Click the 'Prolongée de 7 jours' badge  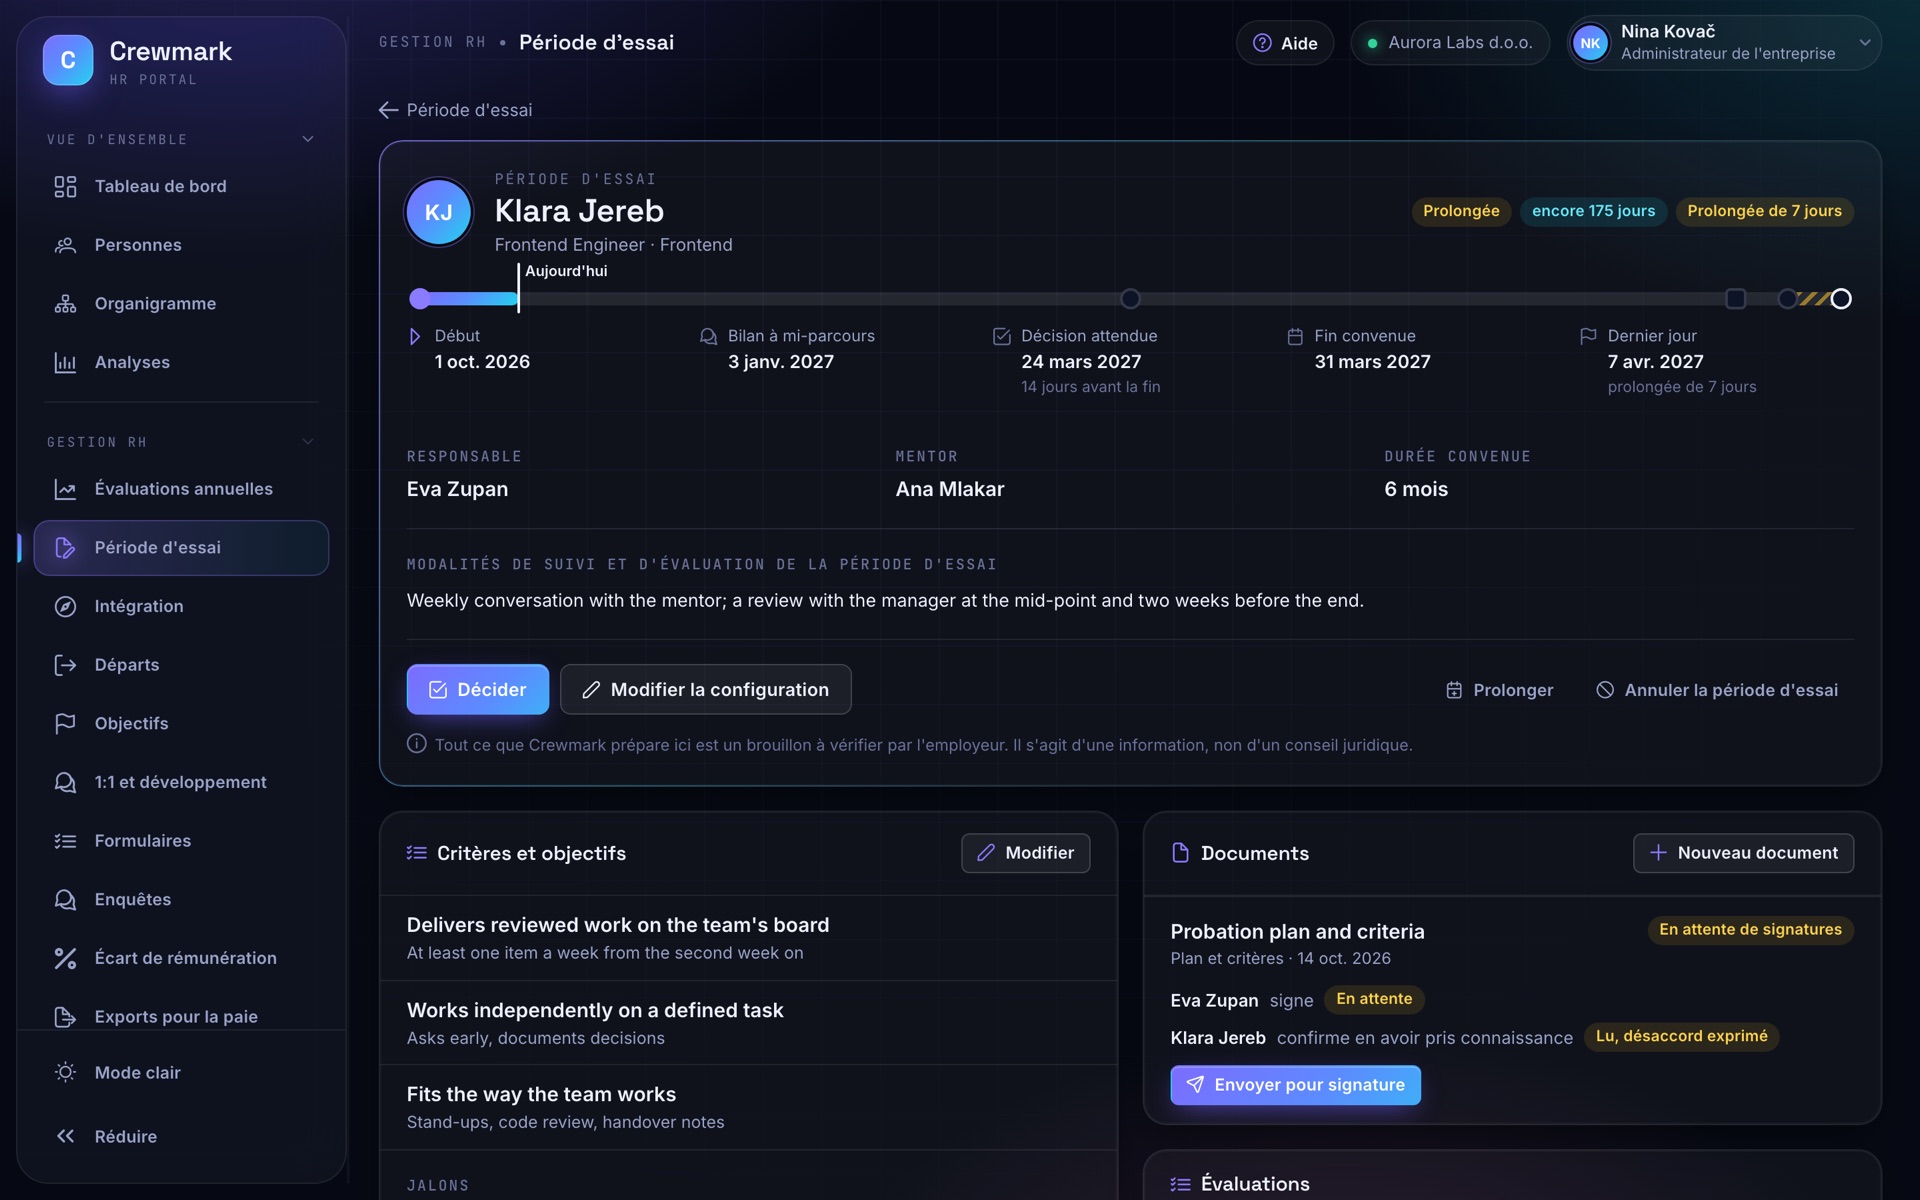1764,211
